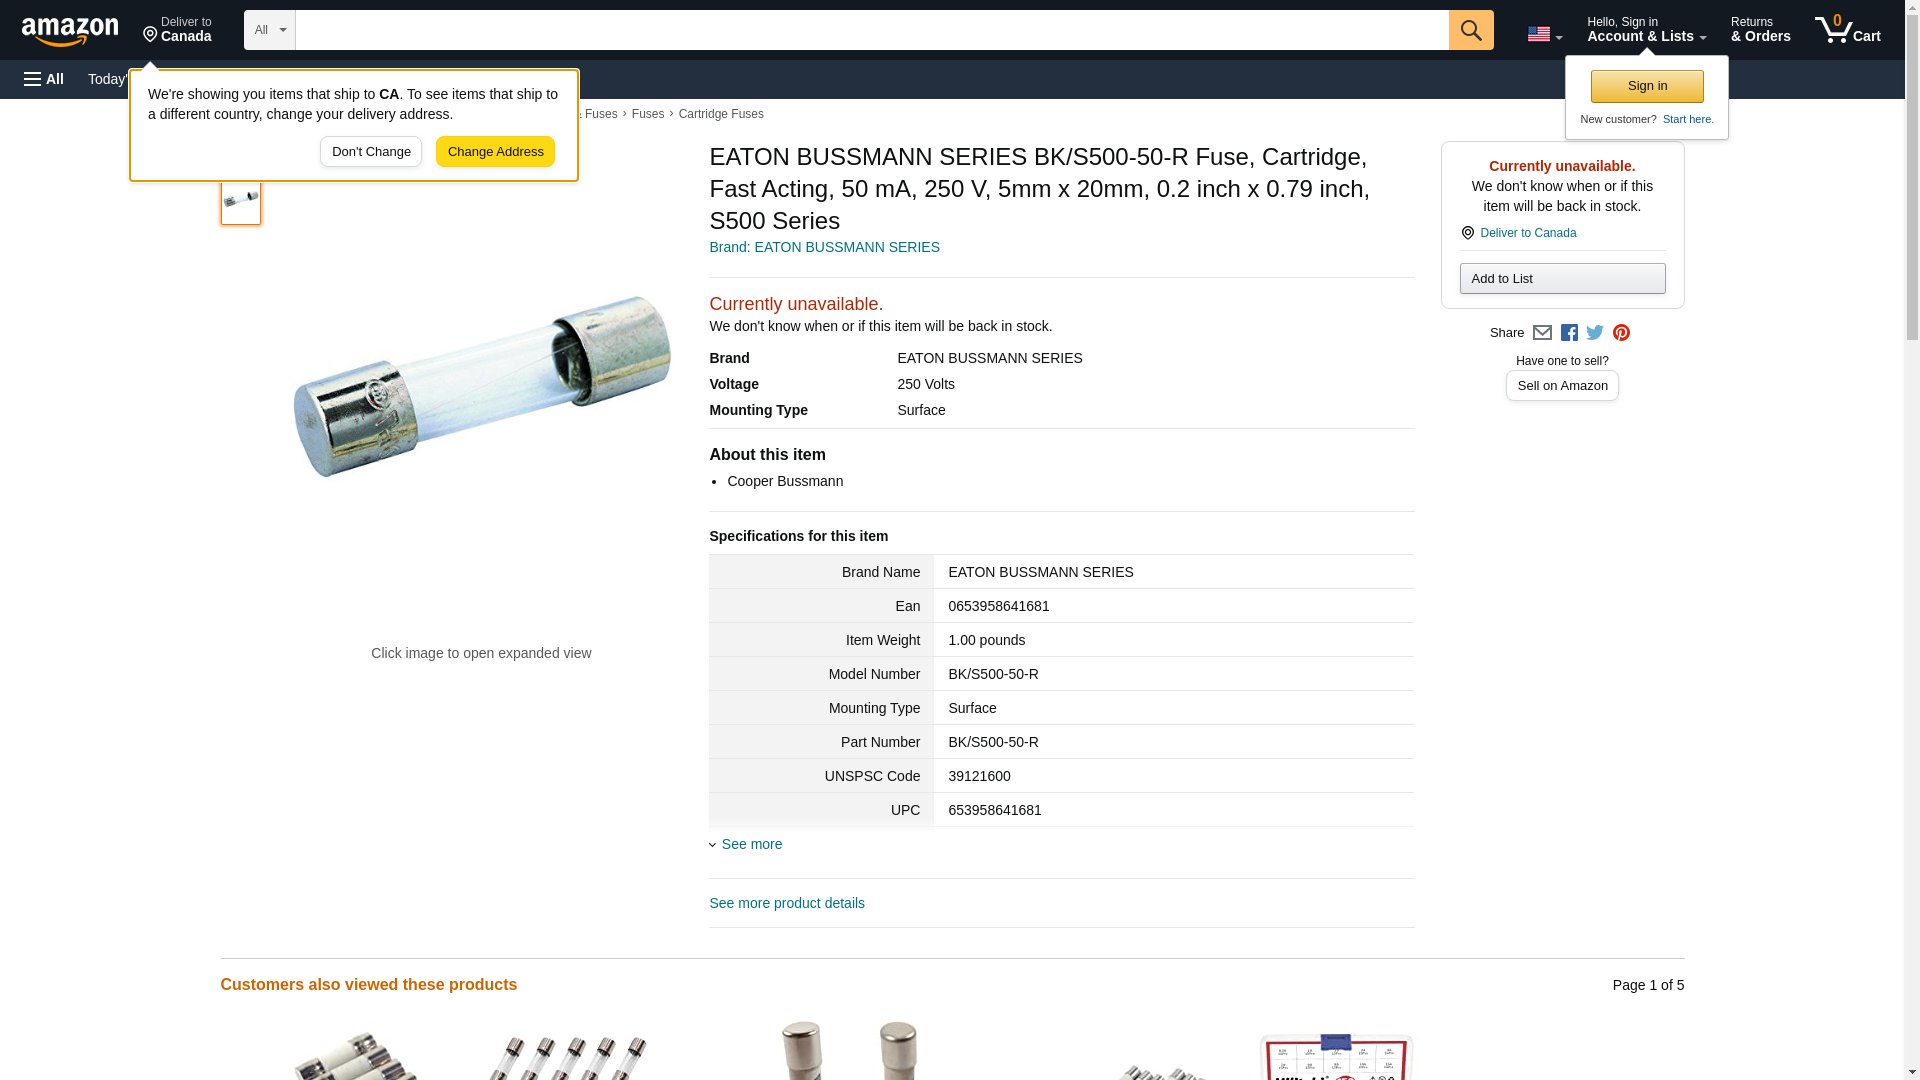Click the search magnifier button
The height and width of the screenshot is (1080, 1920).
[x=1470, y=30]
